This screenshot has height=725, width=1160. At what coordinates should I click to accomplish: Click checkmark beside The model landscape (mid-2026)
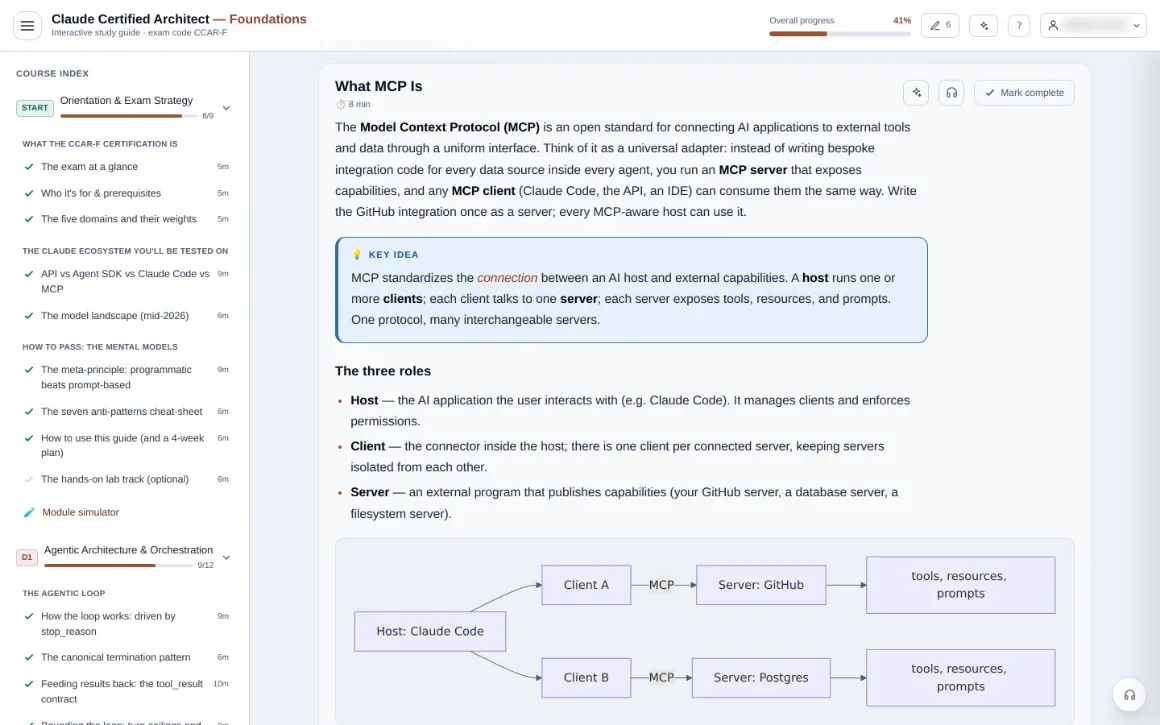coord(29,316)
